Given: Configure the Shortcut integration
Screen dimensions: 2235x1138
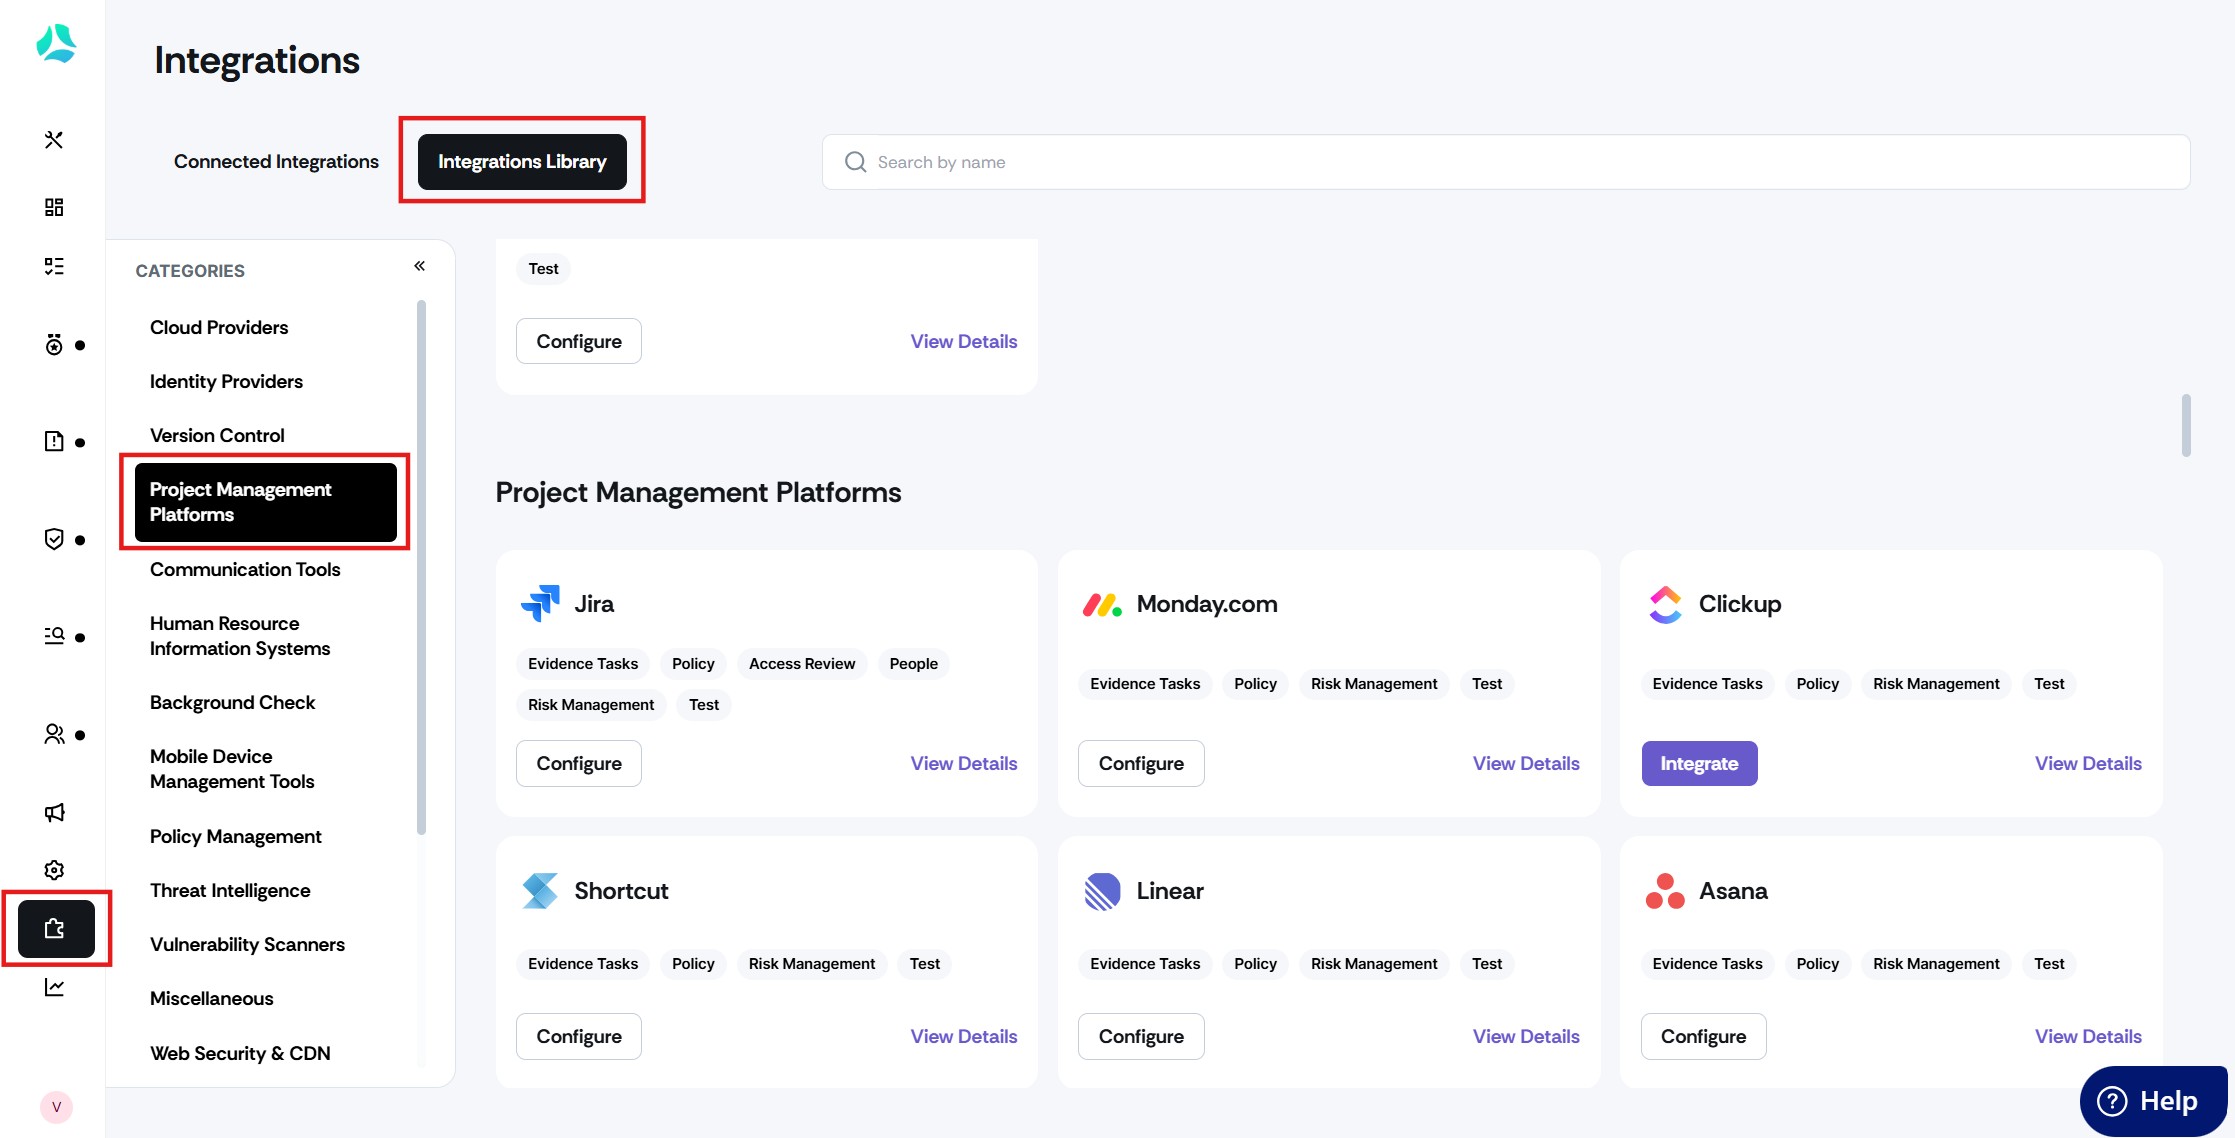Looking at the screenshot, I should coord(579,1036).
